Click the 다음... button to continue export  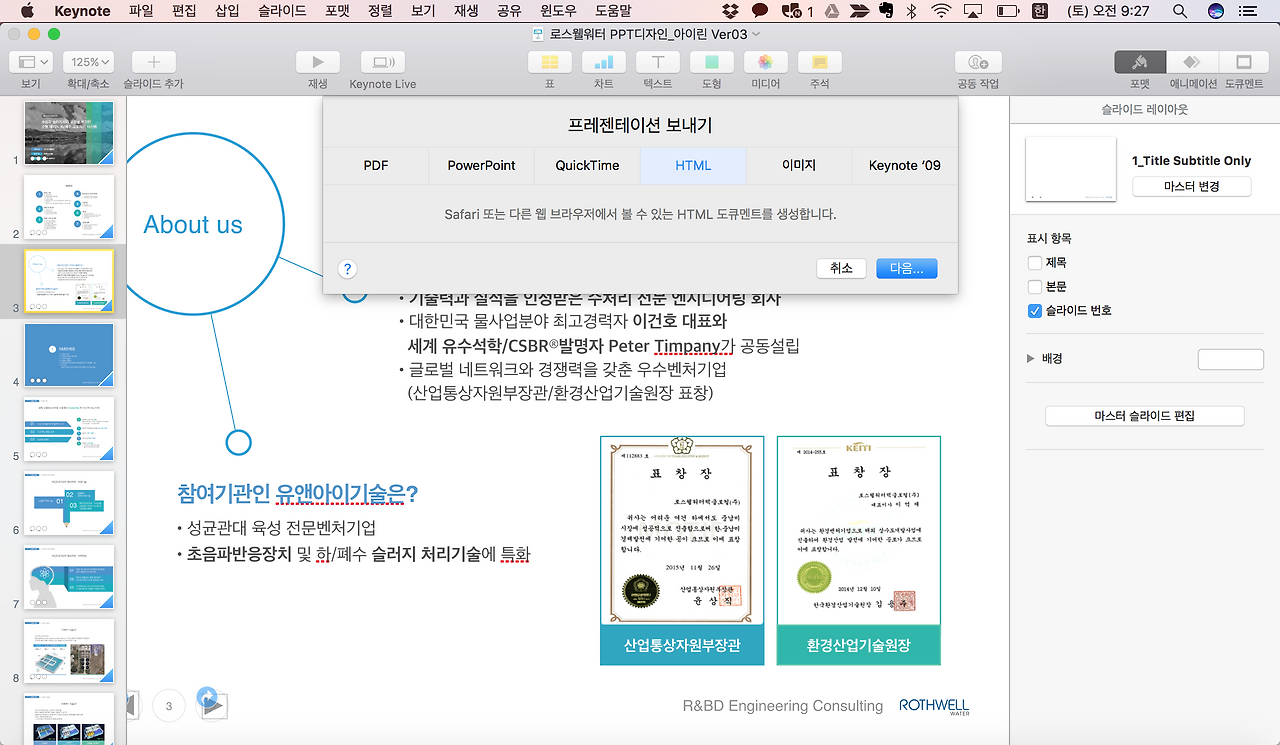(x=906, y=268)
